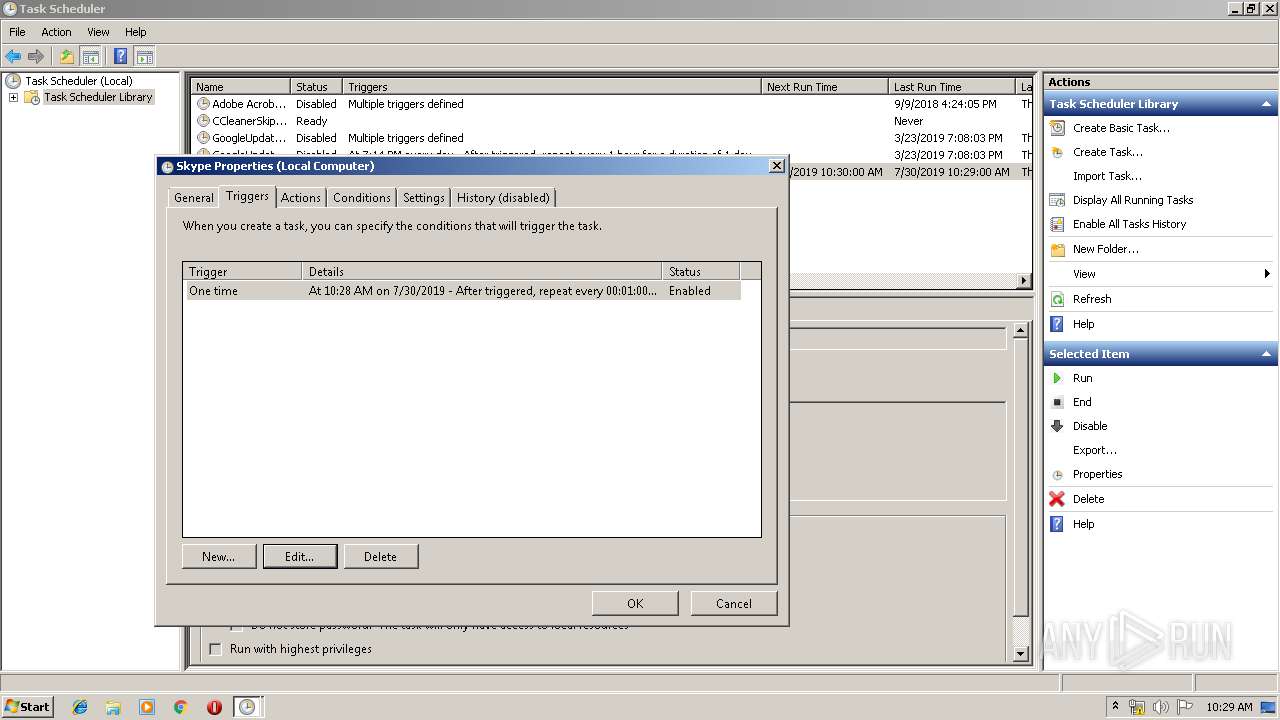The width and height of the screenshot is (1280, 720).
Task: Open the Opera browser taskbar icon
Action: 214,707
